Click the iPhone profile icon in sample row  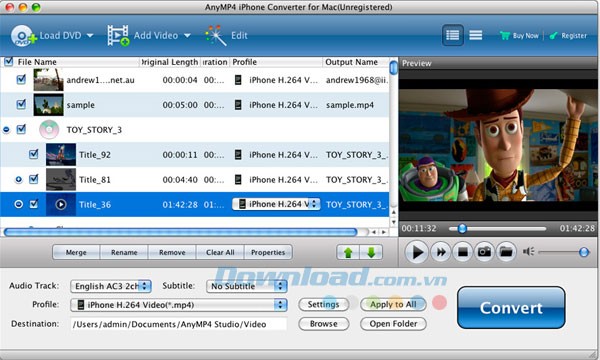238,104
